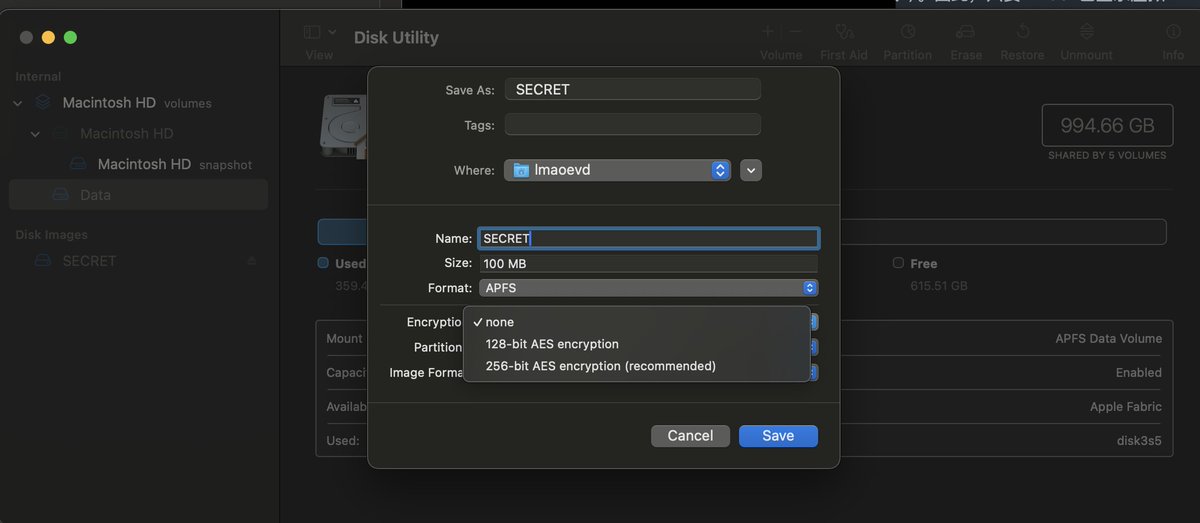Open the Info toolbar icon
The width and height of the screenshot is (1200, 523).
pos(1173,33)
